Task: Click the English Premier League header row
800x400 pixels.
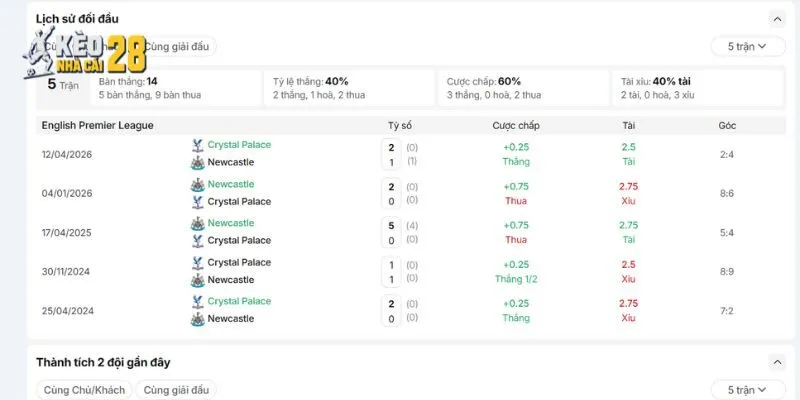Action: [411, 126]
